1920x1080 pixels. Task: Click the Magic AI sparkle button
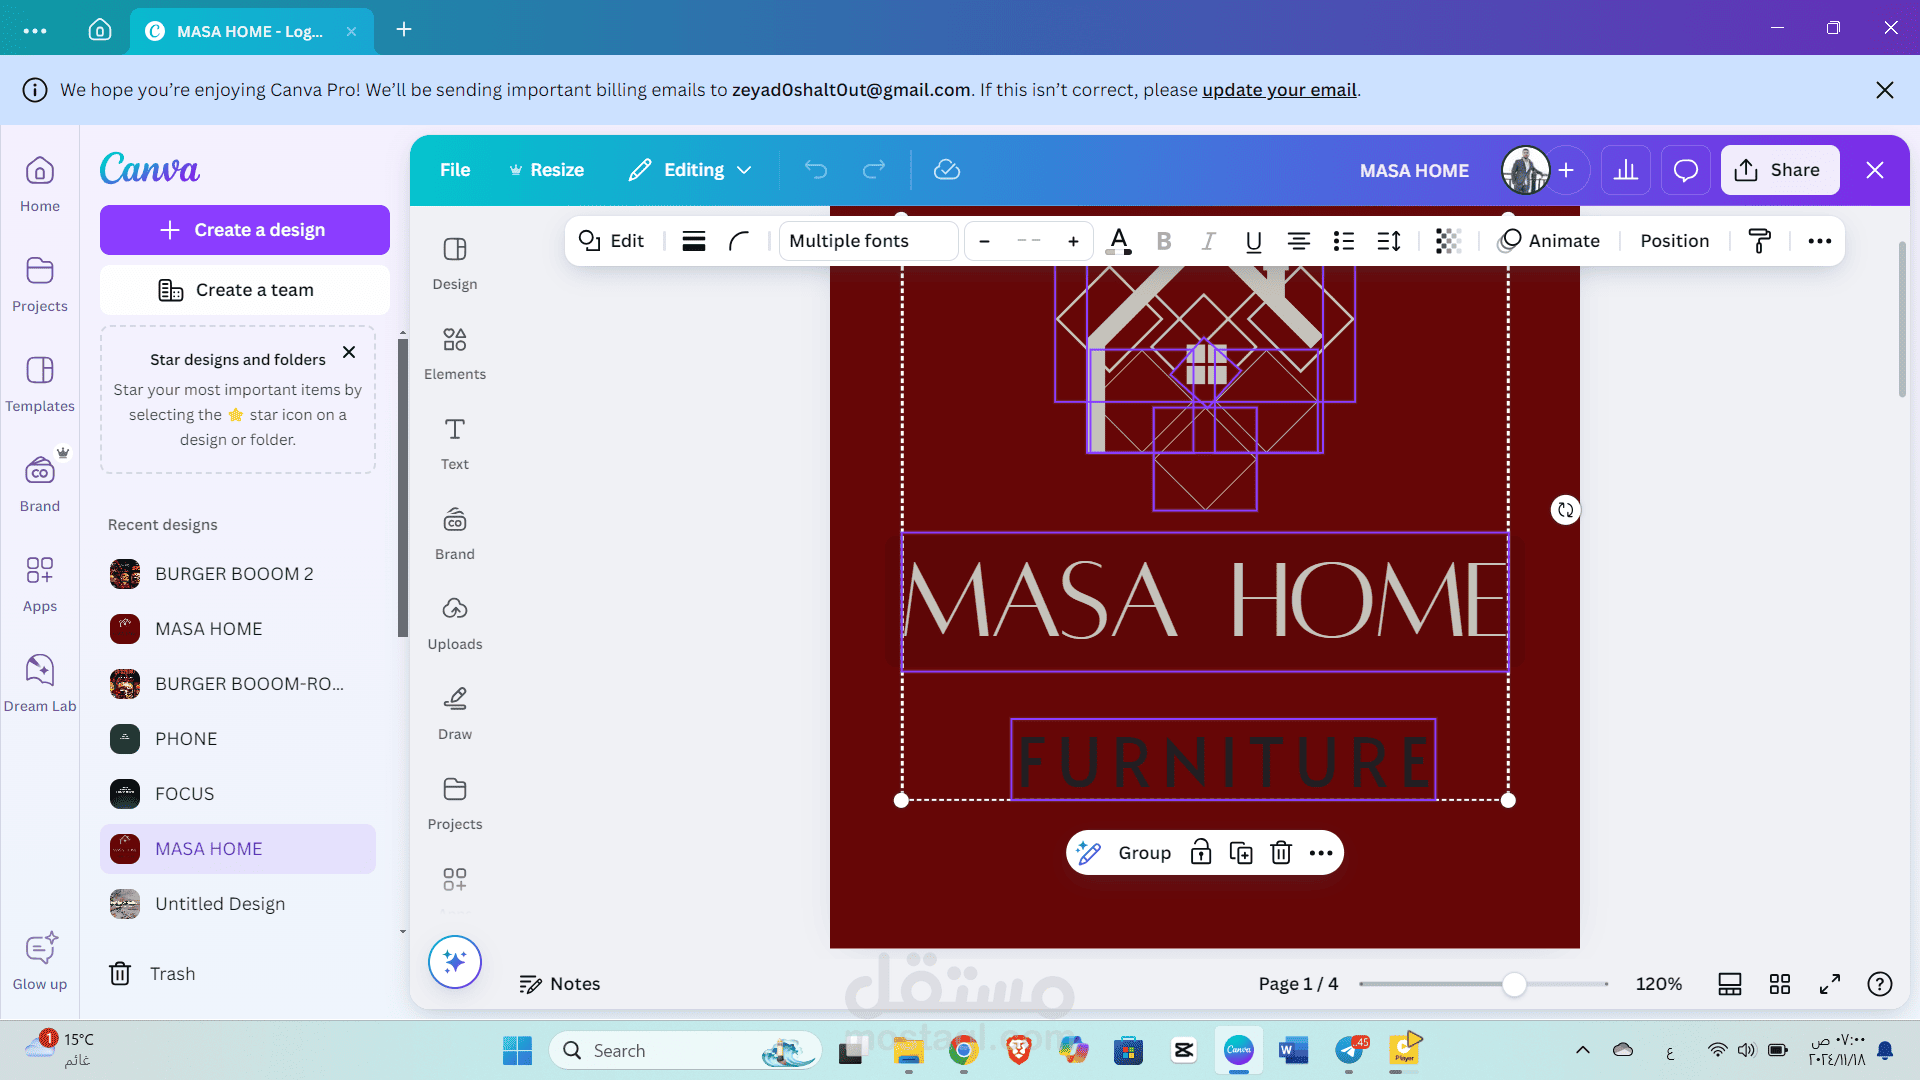click(455, 962)
